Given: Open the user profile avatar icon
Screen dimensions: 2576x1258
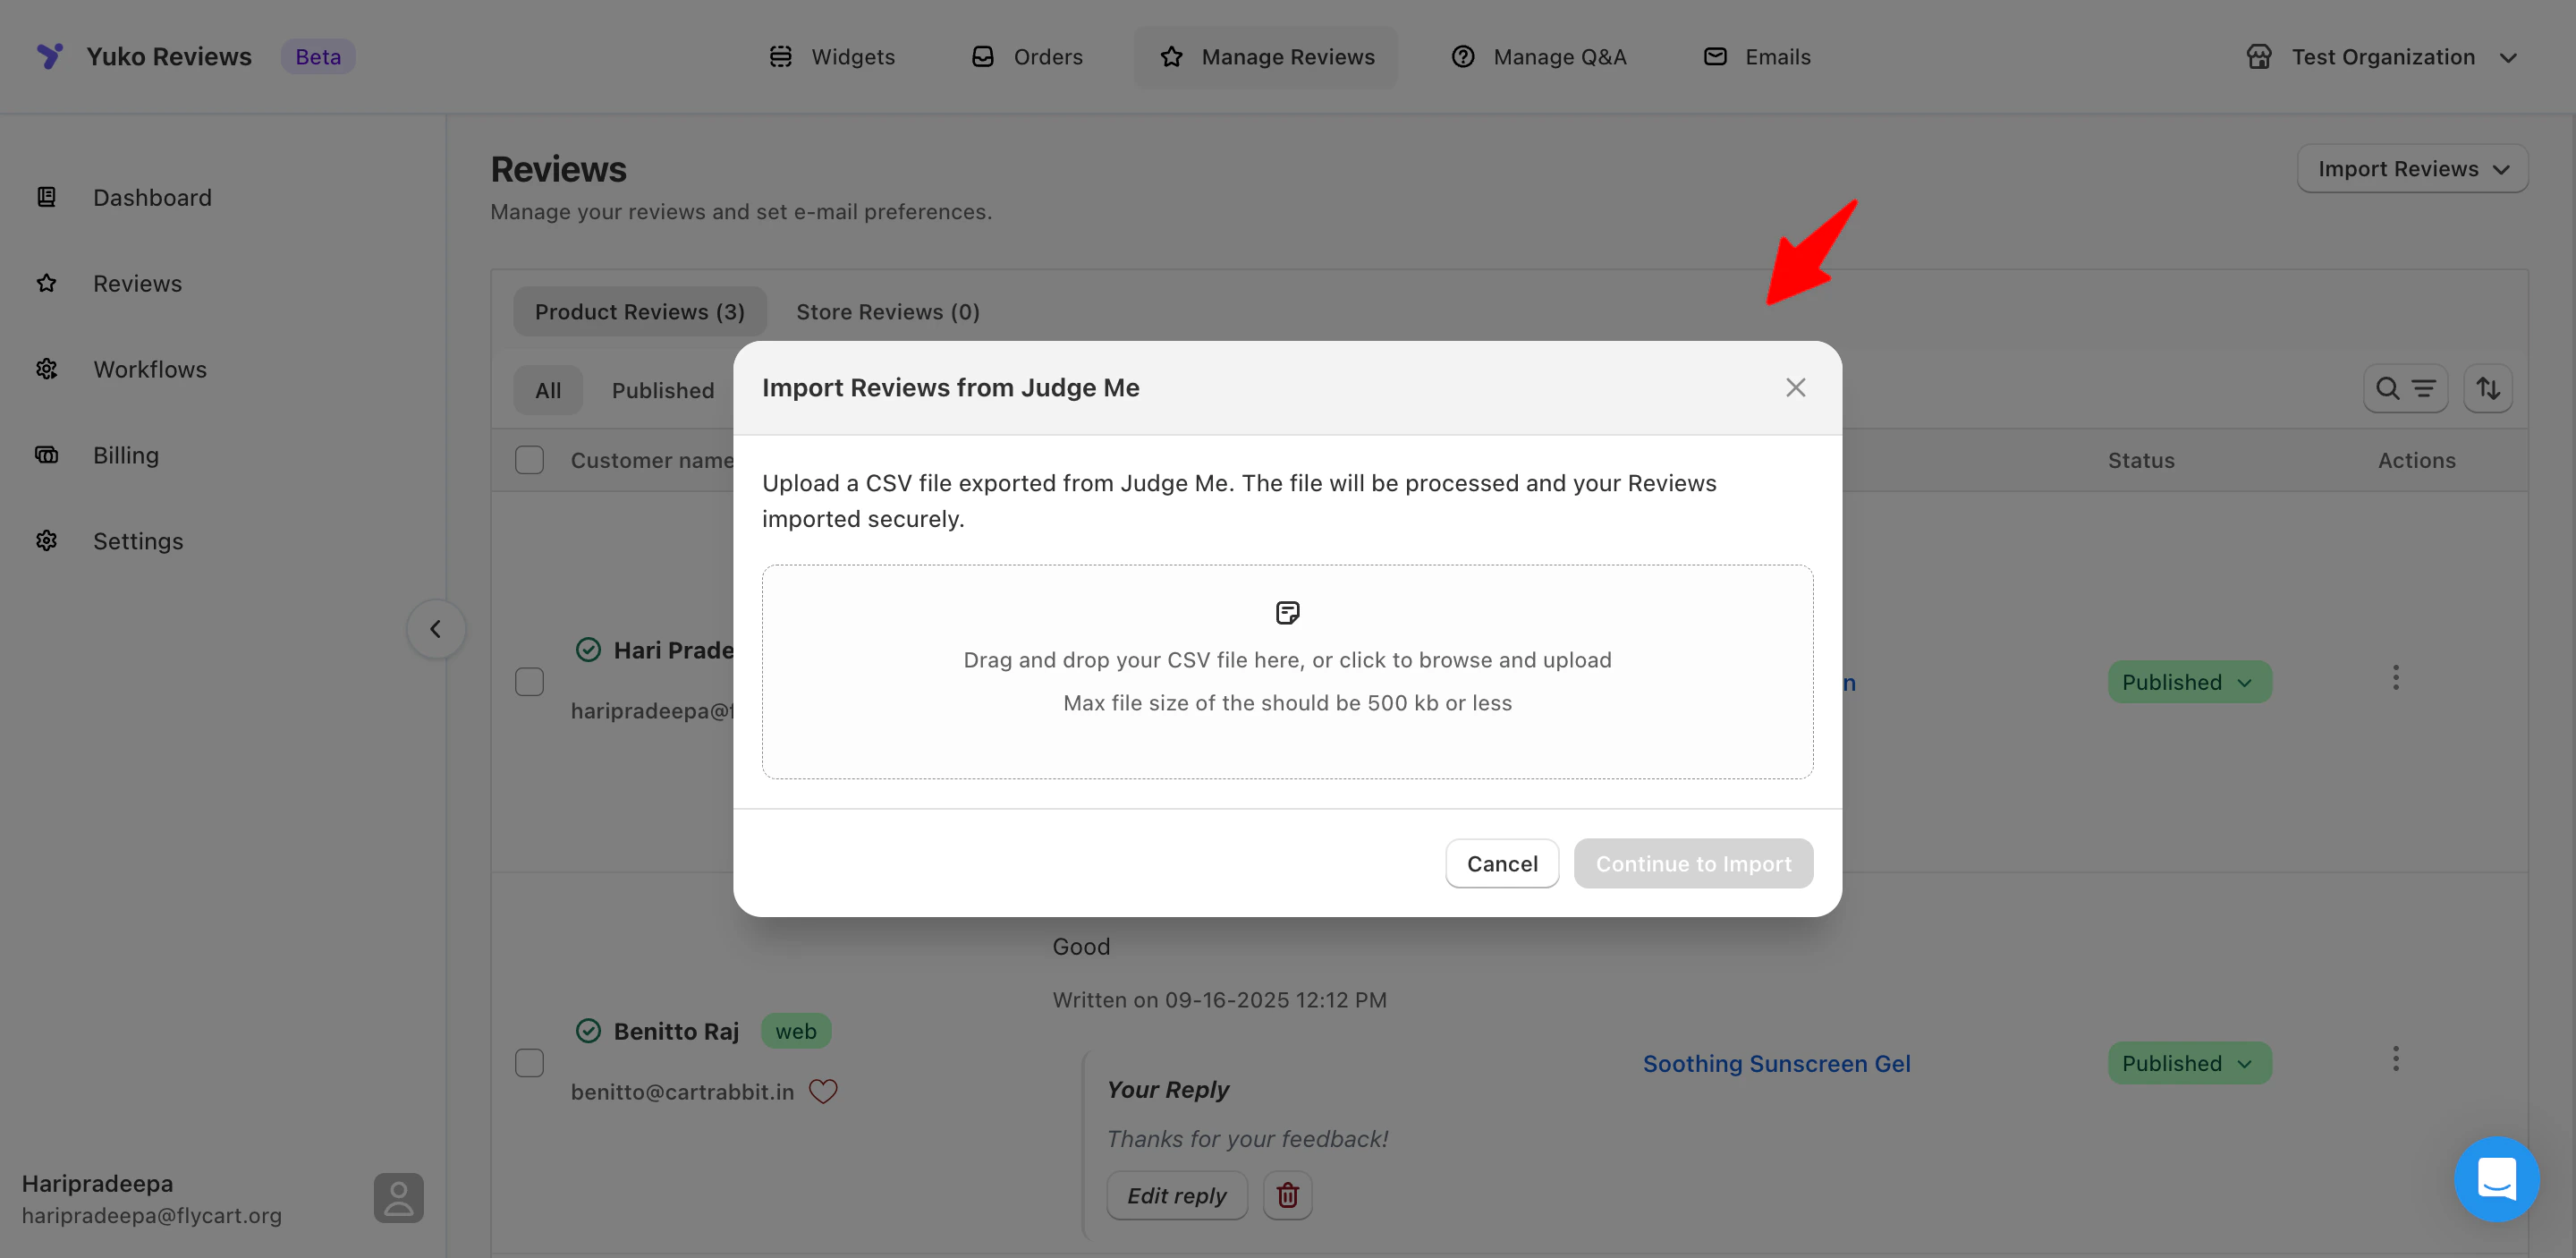Looking at the screenshot, I should pyautogui.click(x=398, y=1197).
